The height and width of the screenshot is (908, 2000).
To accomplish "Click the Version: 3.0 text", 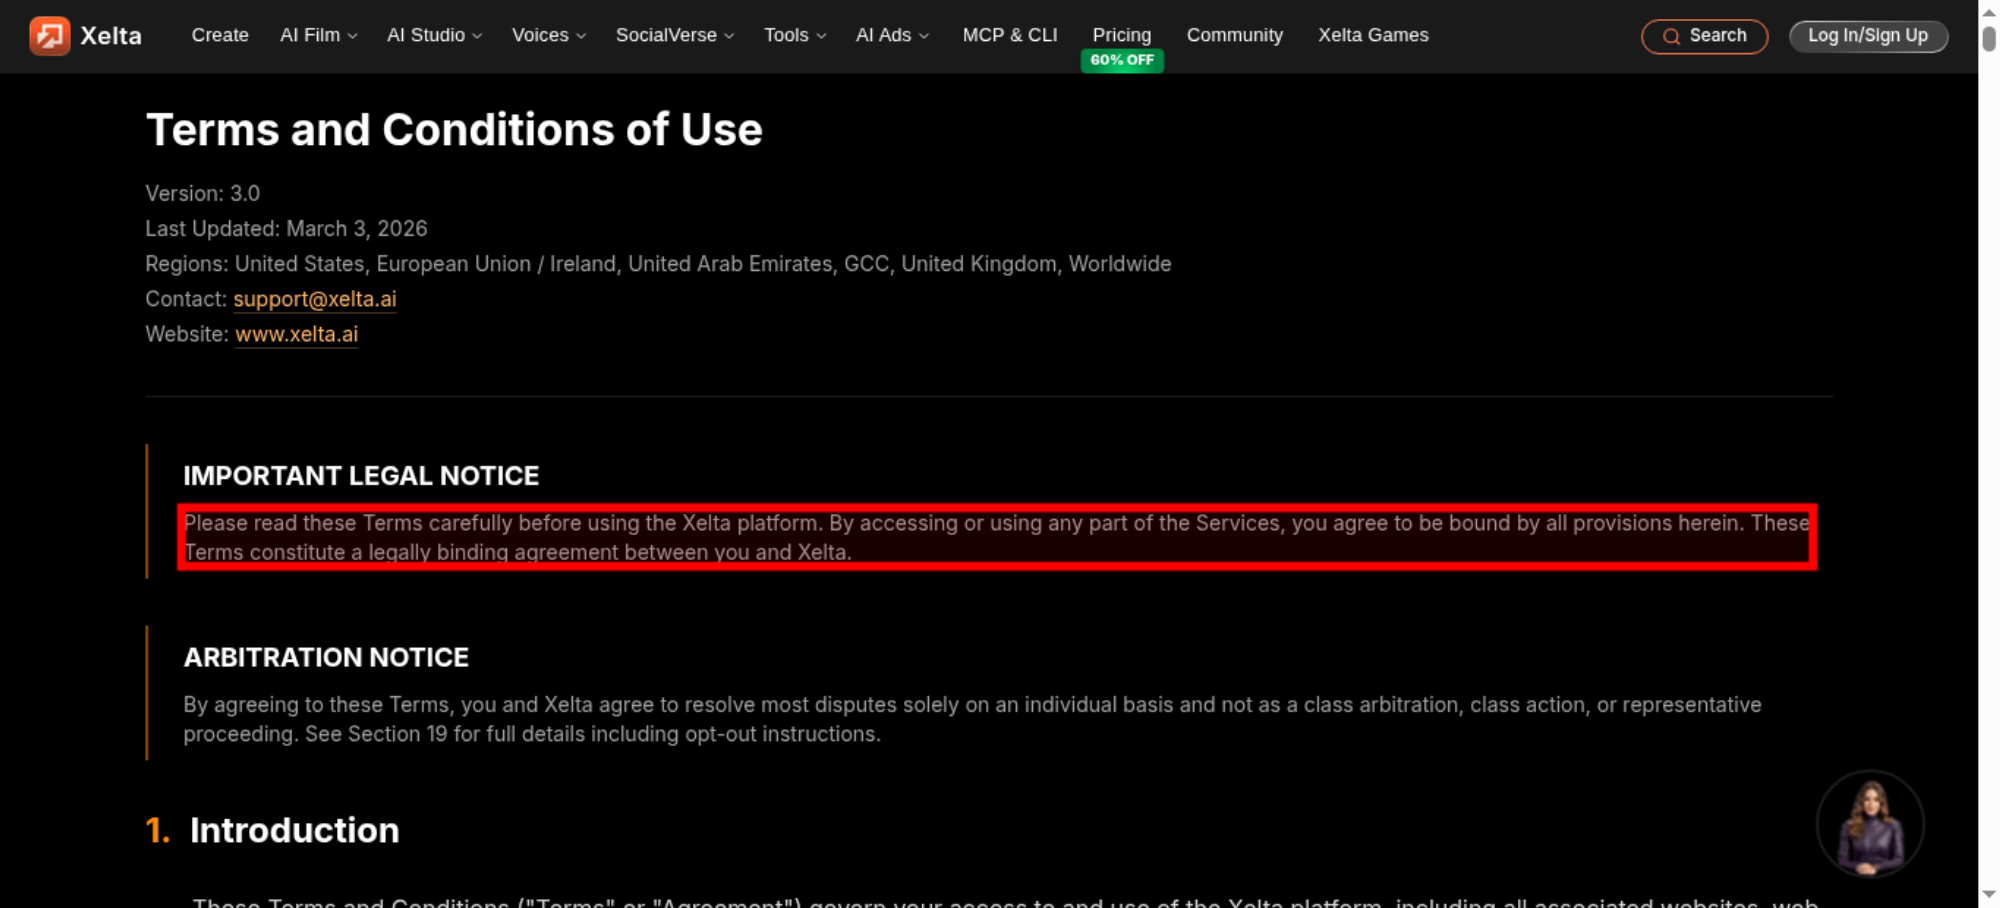I will tap(203, 193).
